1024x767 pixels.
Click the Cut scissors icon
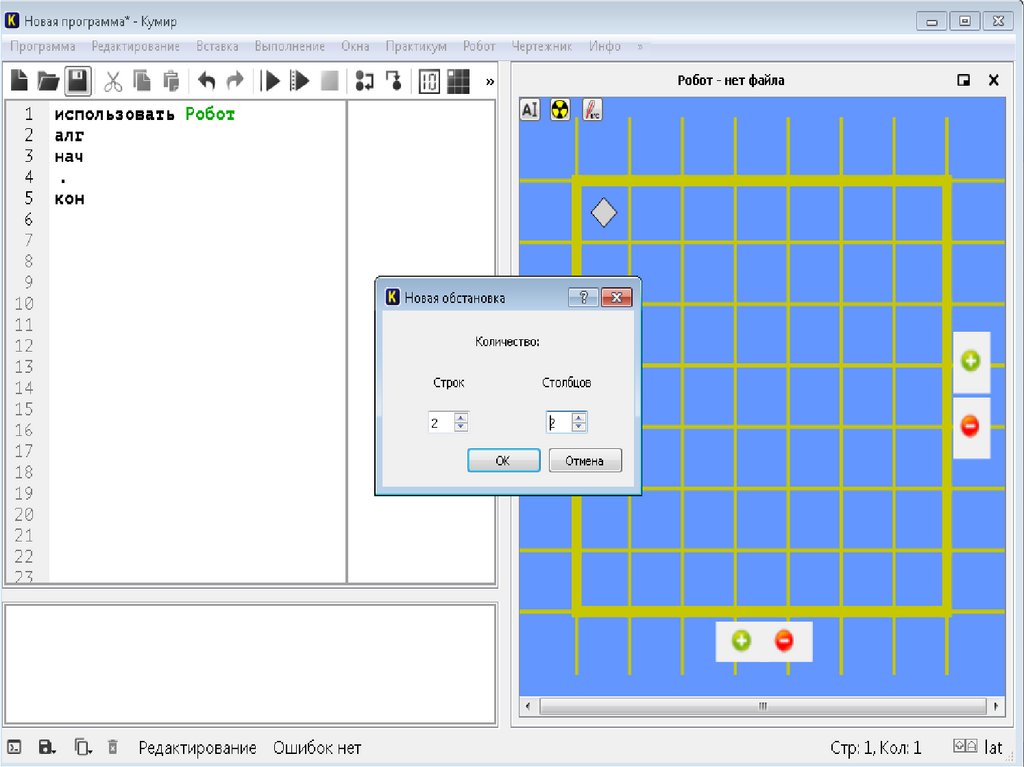coord(113,81)
